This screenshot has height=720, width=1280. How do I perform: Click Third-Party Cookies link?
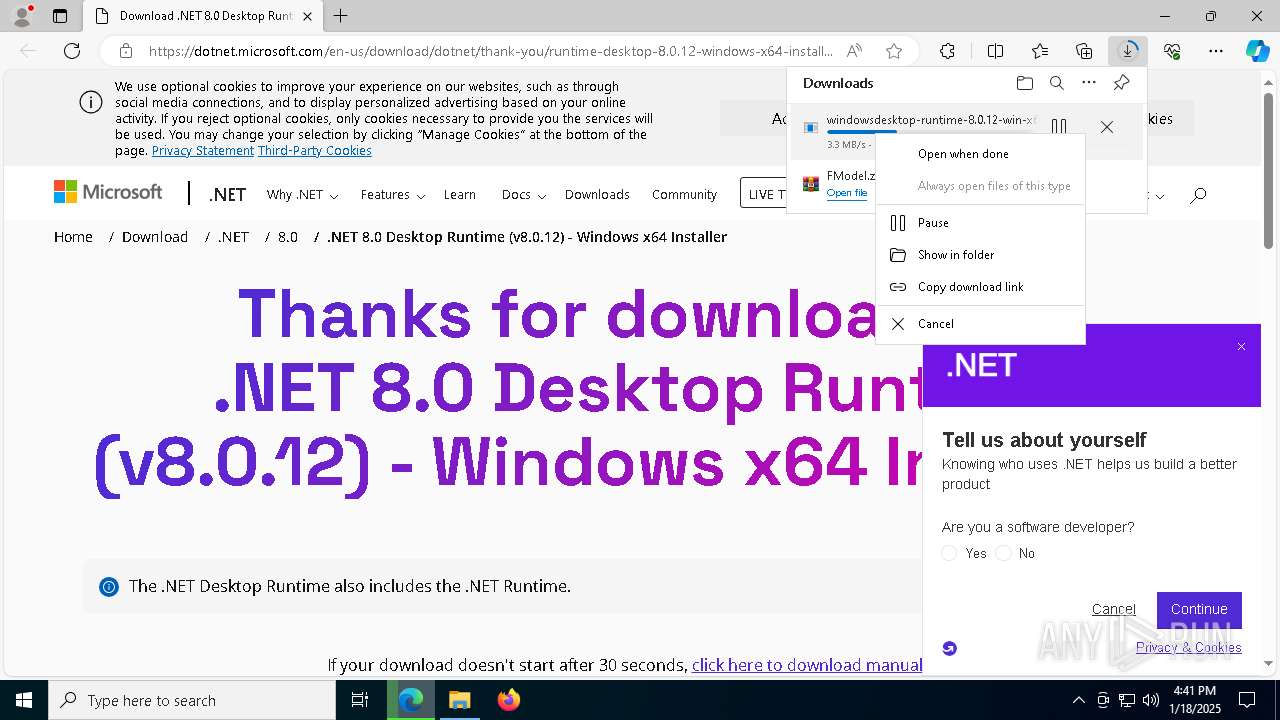pyautogui.click(x=315, y=151)
